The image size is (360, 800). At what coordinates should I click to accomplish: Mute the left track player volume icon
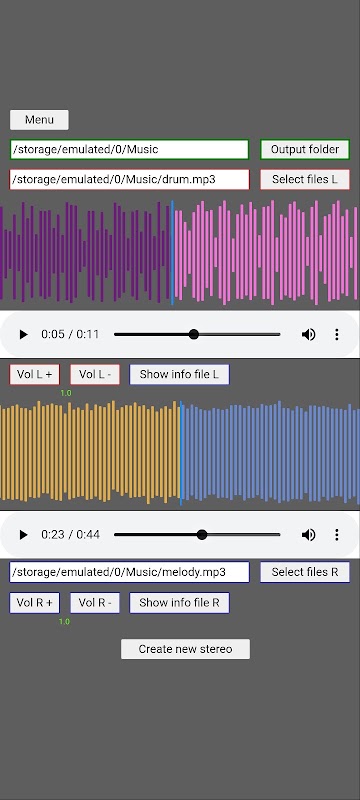308,335
